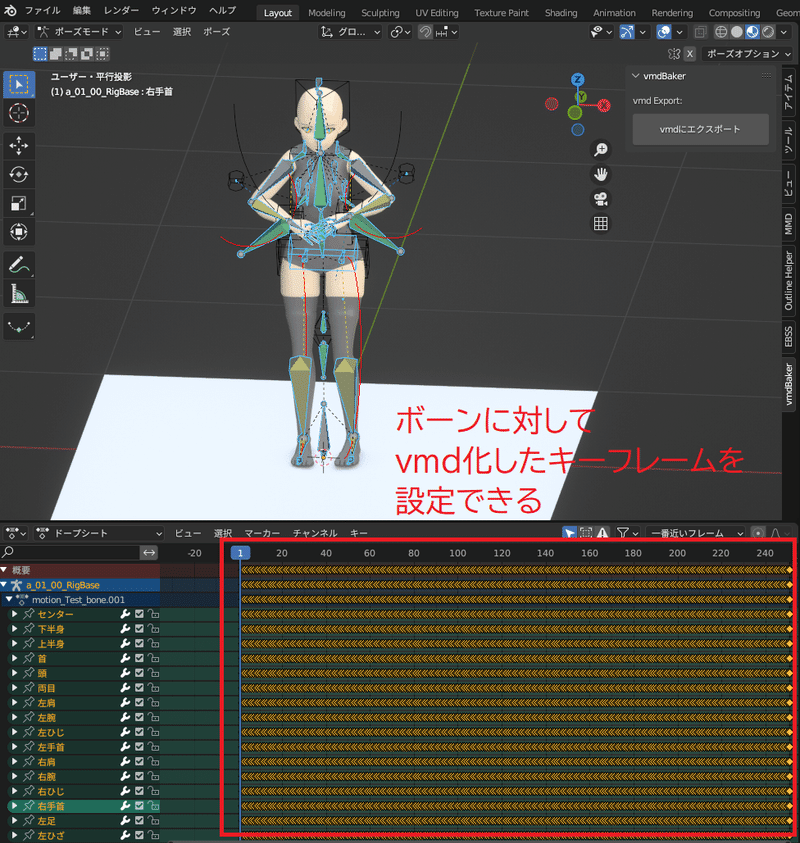Open マーカー menu in dope sheet
The image size is (800, 843).
click(262, 533)
